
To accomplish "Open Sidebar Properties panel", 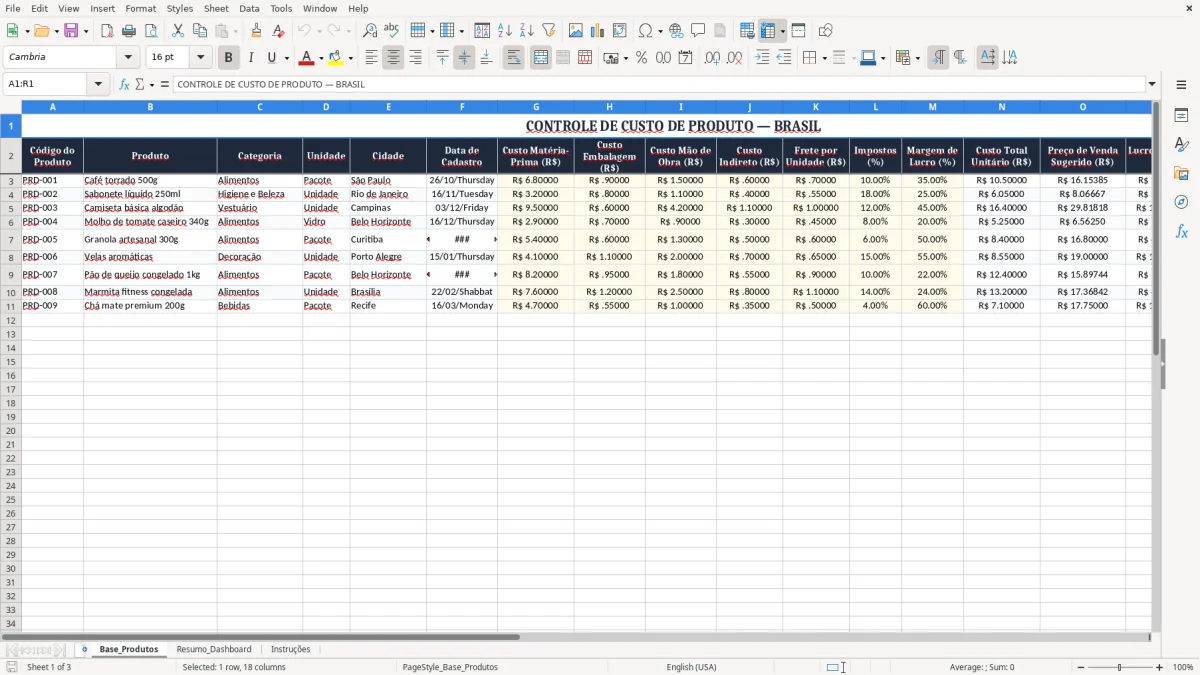I will point(1181,116).
